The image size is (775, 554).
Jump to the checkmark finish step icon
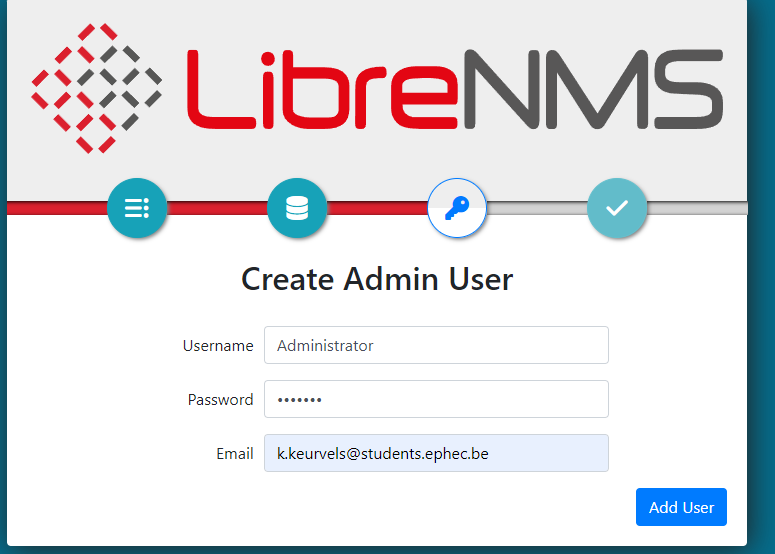(x=617, y=208)
